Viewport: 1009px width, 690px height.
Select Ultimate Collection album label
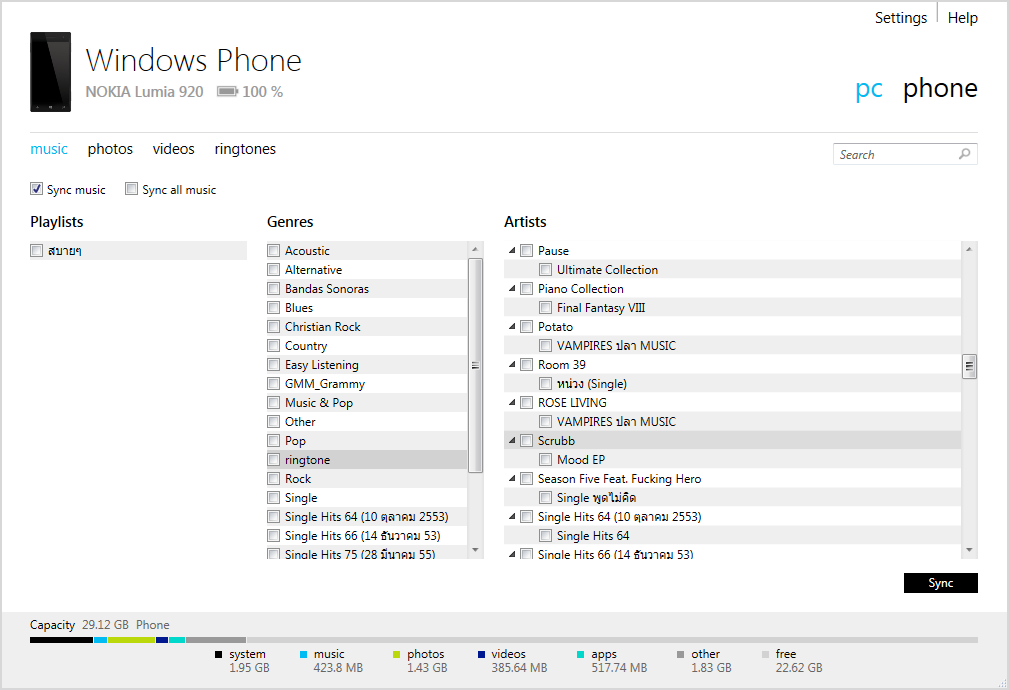(607, 270)
